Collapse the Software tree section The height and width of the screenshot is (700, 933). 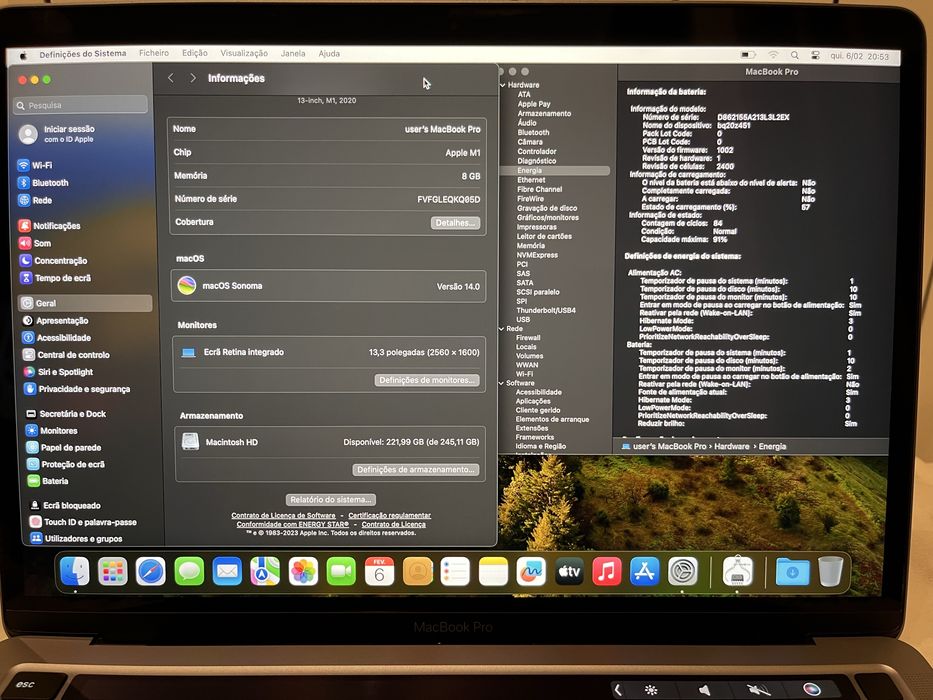pyautogui.click(x=501, y=383)
